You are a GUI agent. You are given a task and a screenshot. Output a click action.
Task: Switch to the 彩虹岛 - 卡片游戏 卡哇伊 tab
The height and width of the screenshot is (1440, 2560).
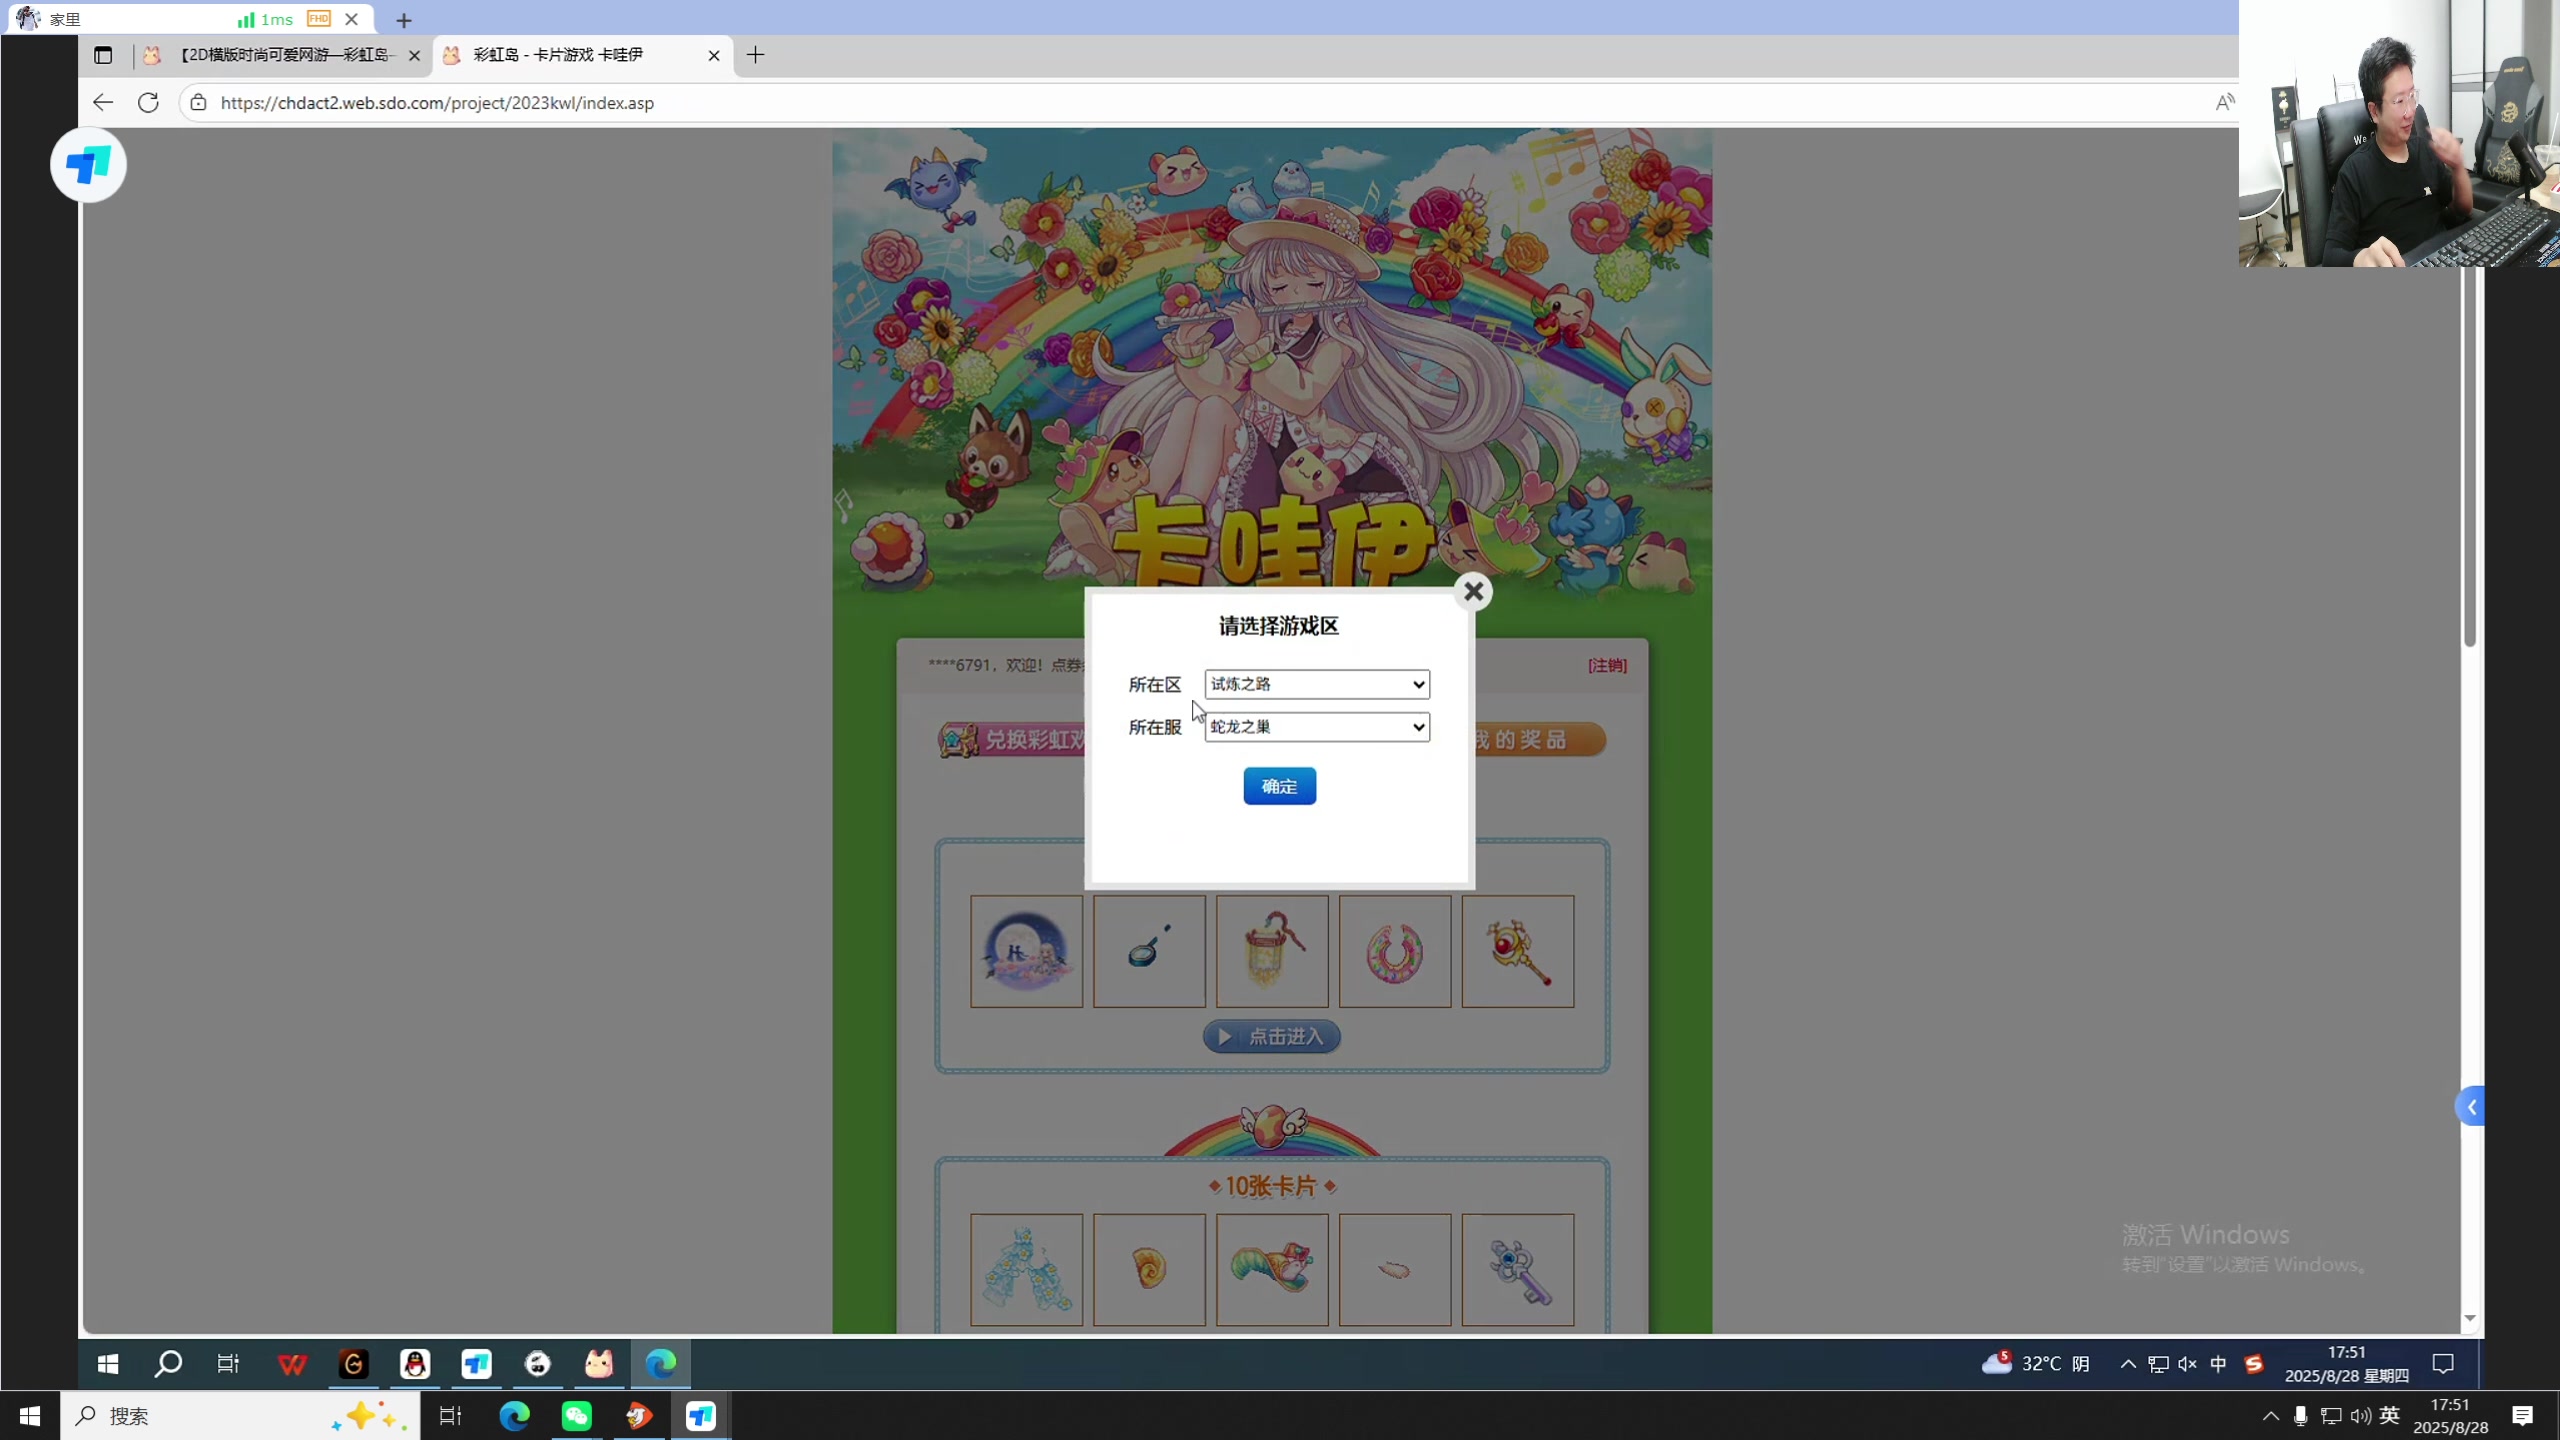coord(582,55)
